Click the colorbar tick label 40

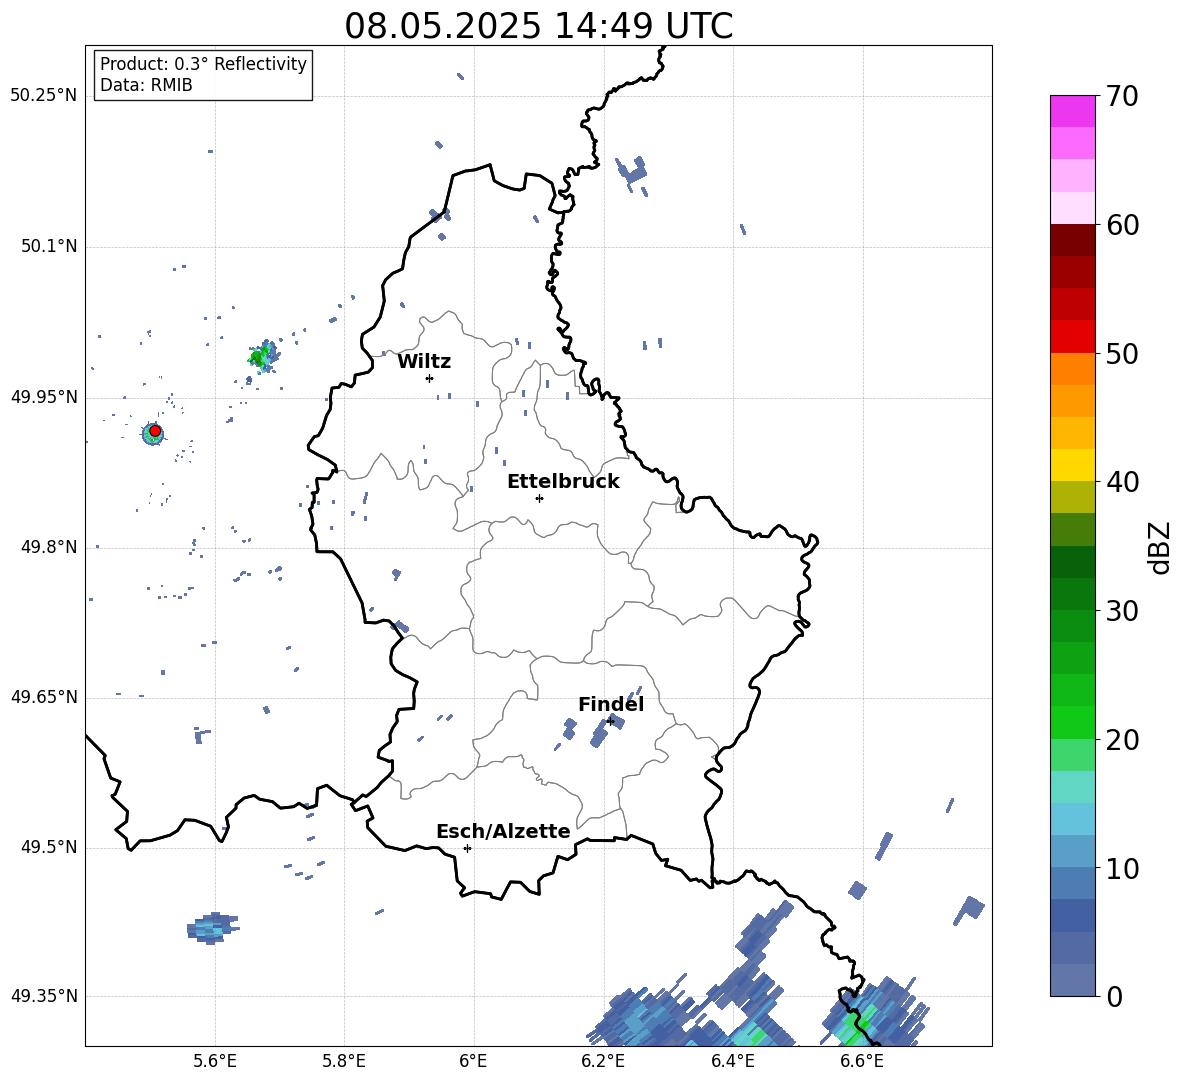[x=1122, y=482]
